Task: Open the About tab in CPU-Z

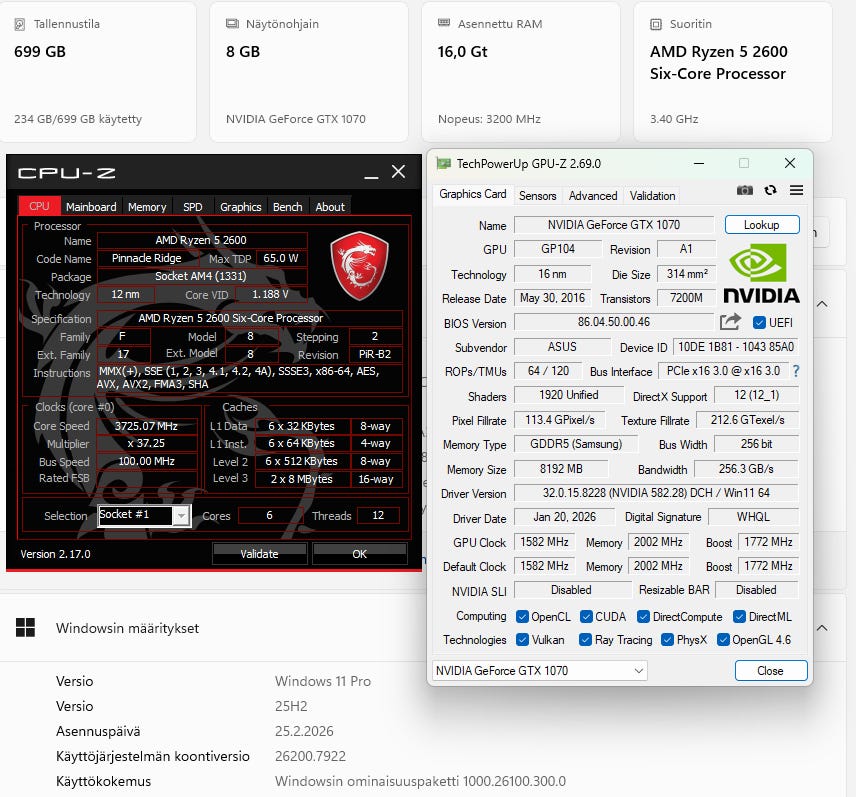Action: pyautogui.click(x=330, y=207)
